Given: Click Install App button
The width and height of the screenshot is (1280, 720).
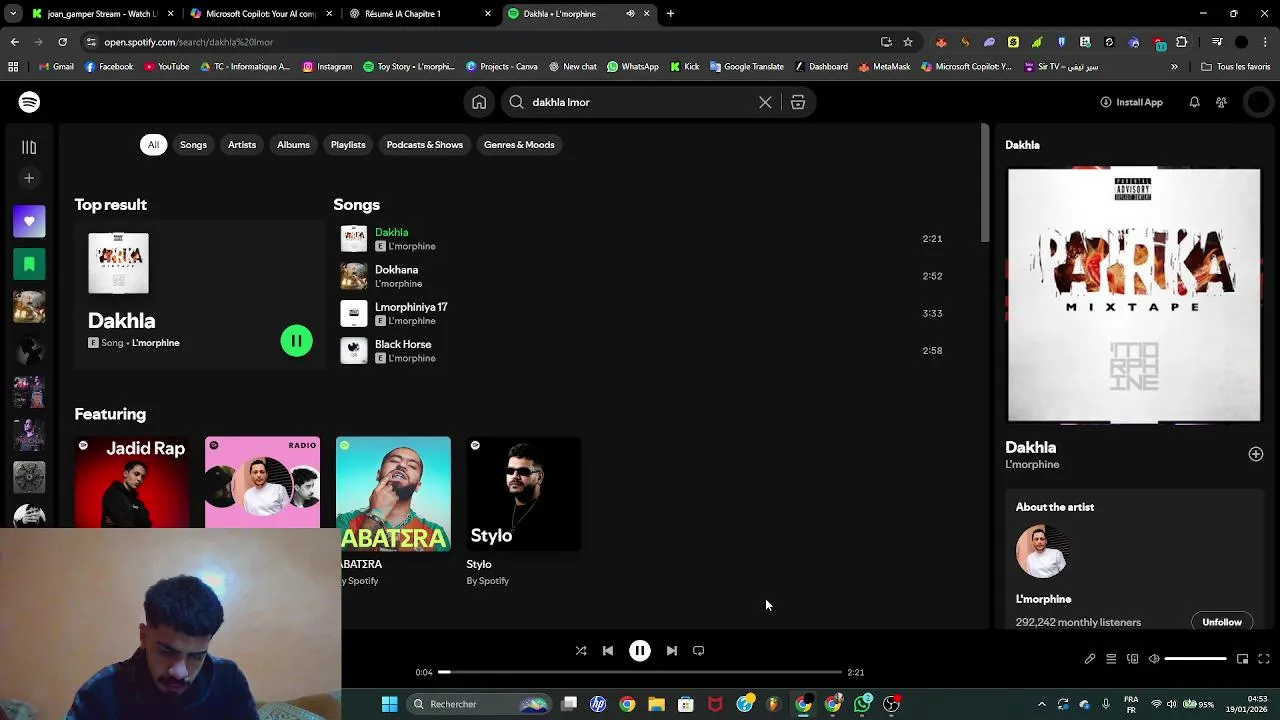Looking at the screenshot, I should click(1131, 102).
